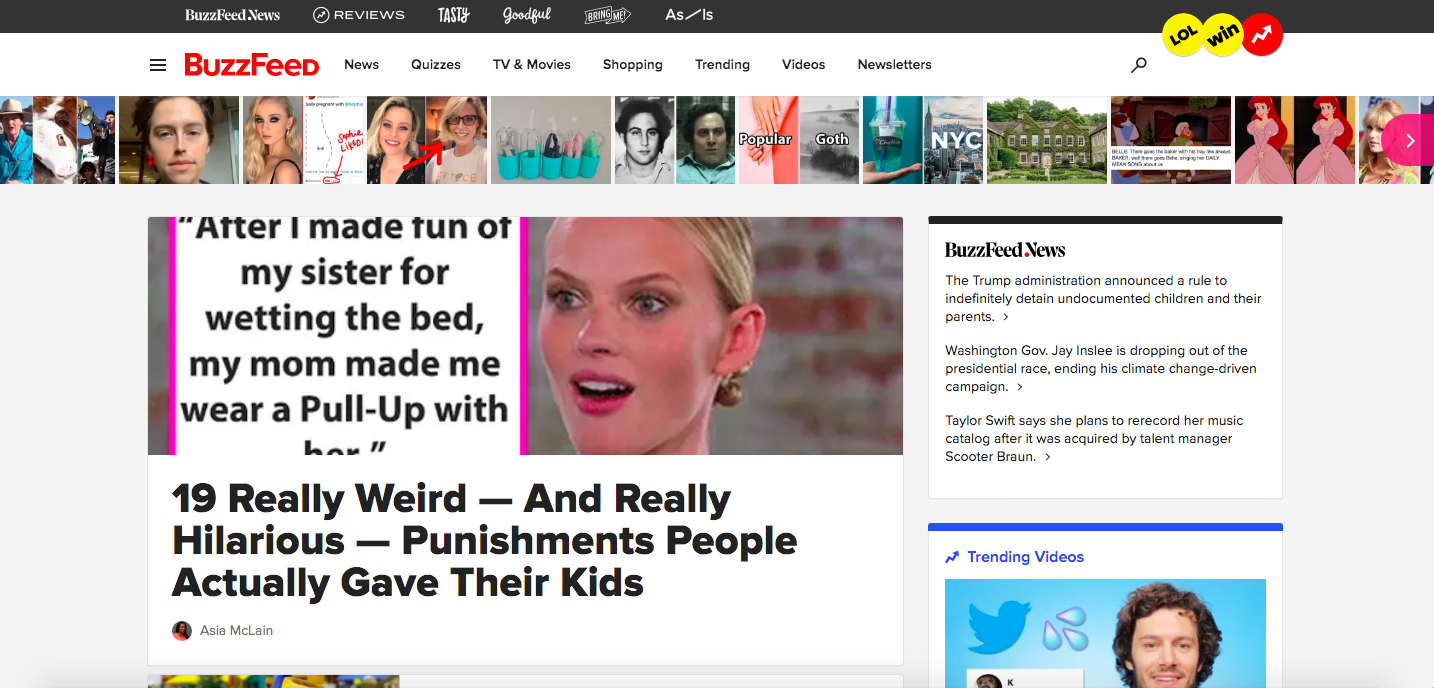The width and height of the screenshot is (1434, 688).
Task: Click the yellow win badge
Action: tap(1222, 35)
